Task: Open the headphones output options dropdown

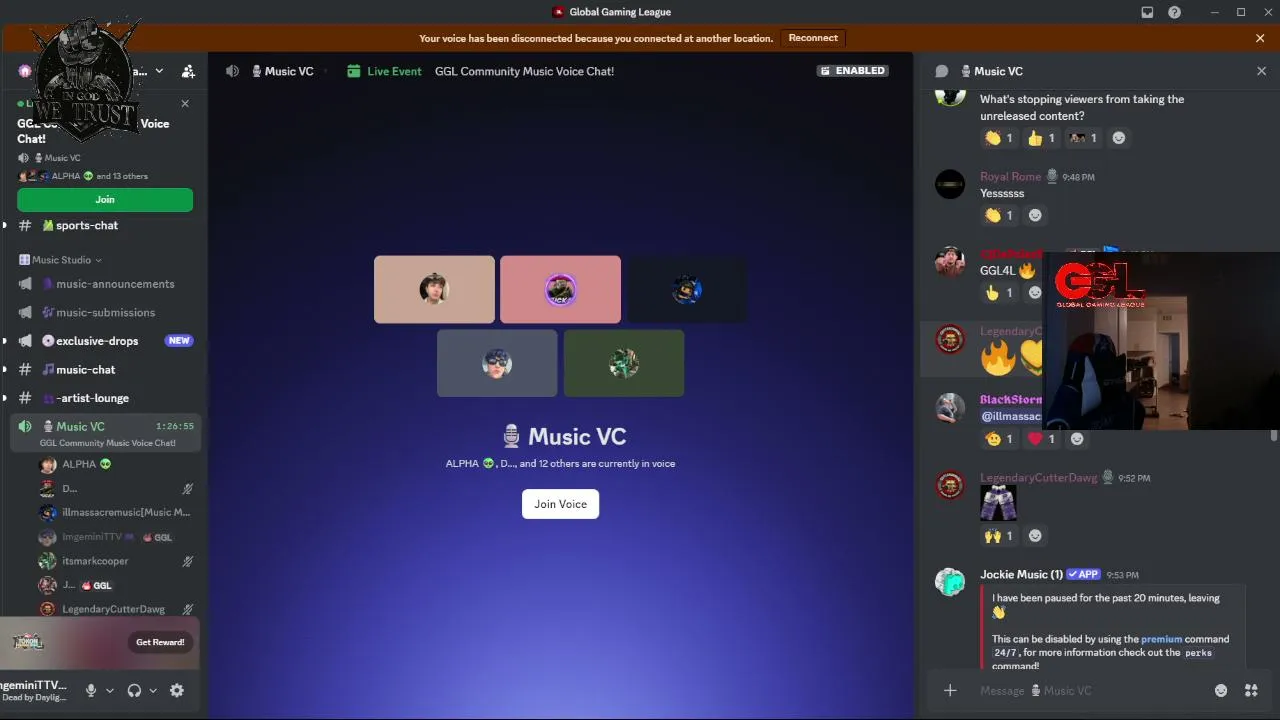Action: pos(153,691)
